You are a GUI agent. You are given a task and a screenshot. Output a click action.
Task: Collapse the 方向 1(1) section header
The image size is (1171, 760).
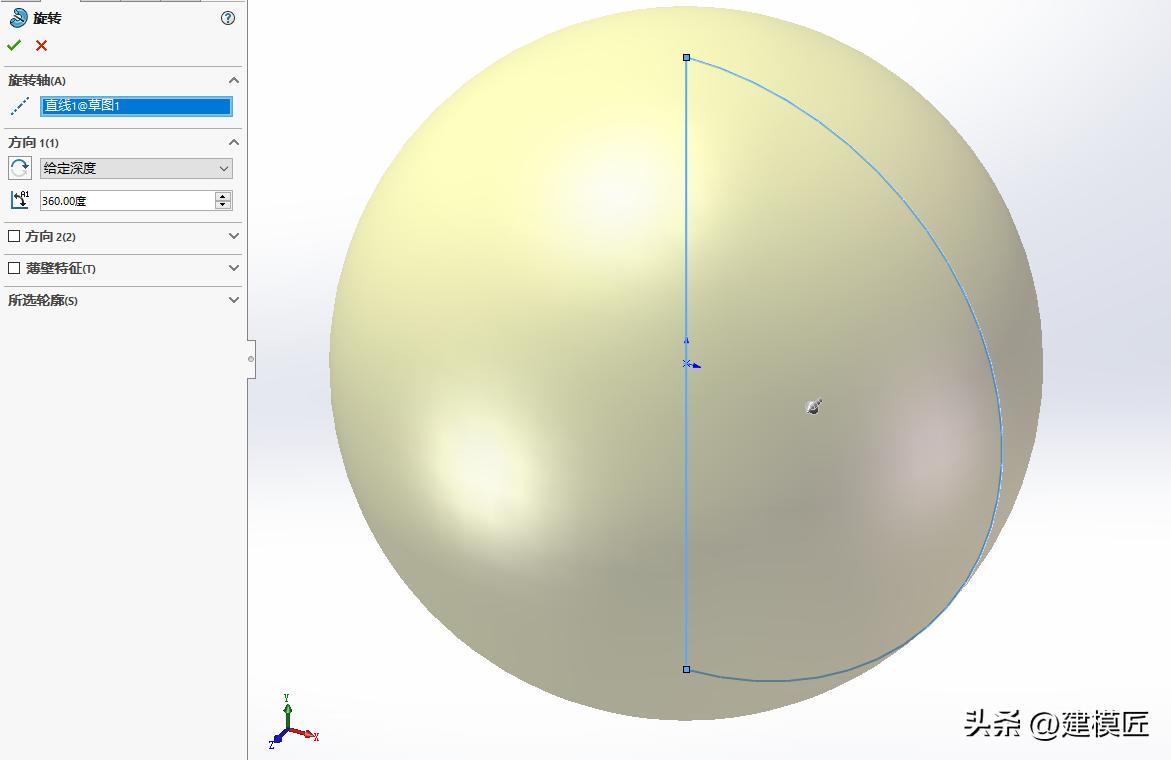pos(233,142)
